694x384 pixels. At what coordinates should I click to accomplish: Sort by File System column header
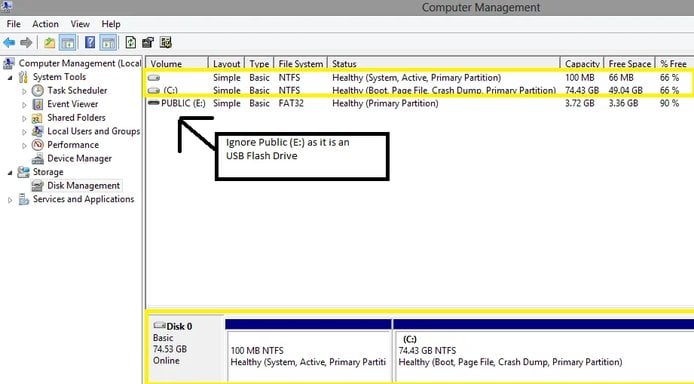(301, 64)
